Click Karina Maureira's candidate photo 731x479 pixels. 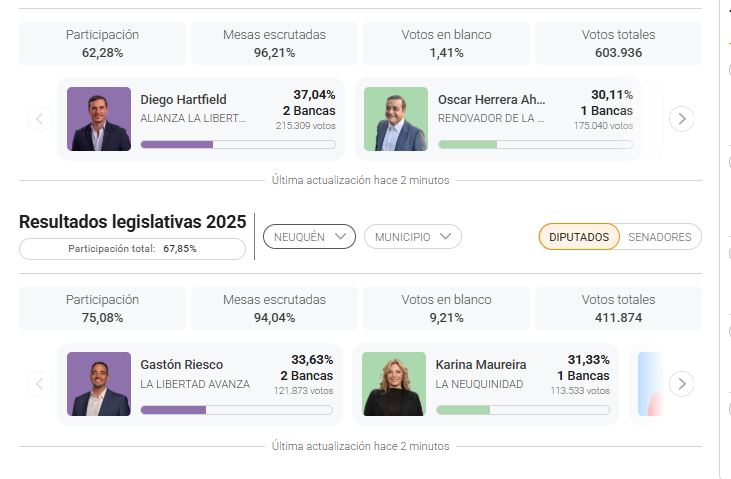click(394, 384)
